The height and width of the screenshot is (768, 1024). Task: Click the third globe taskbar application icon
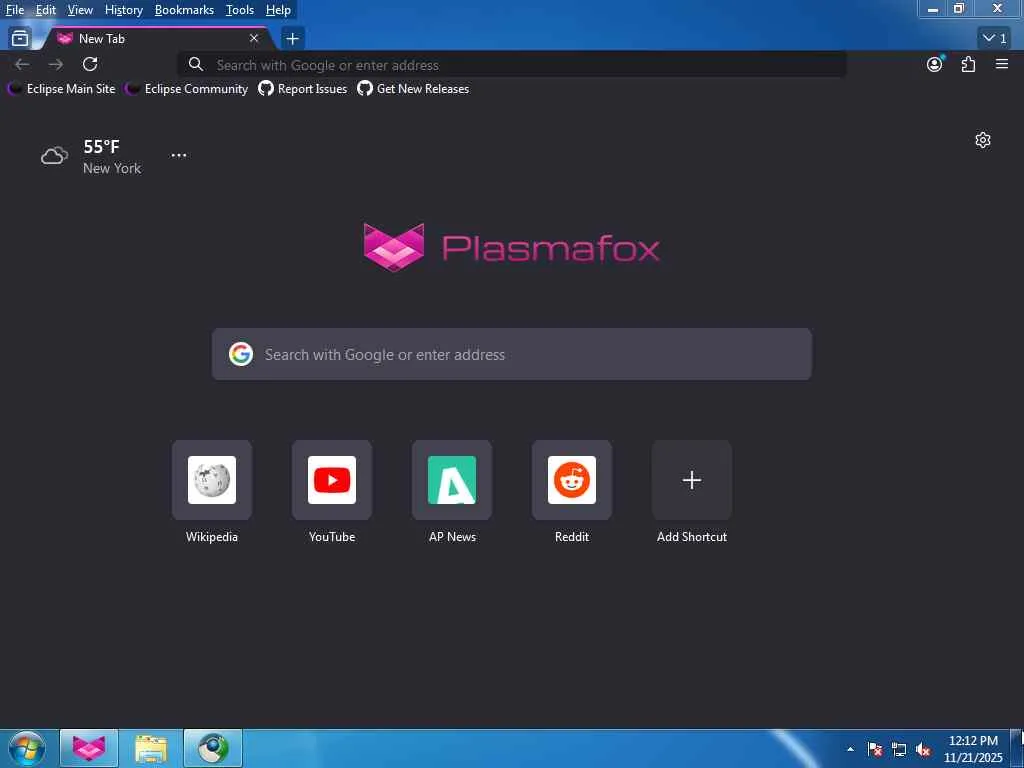(x=213, y=748)
